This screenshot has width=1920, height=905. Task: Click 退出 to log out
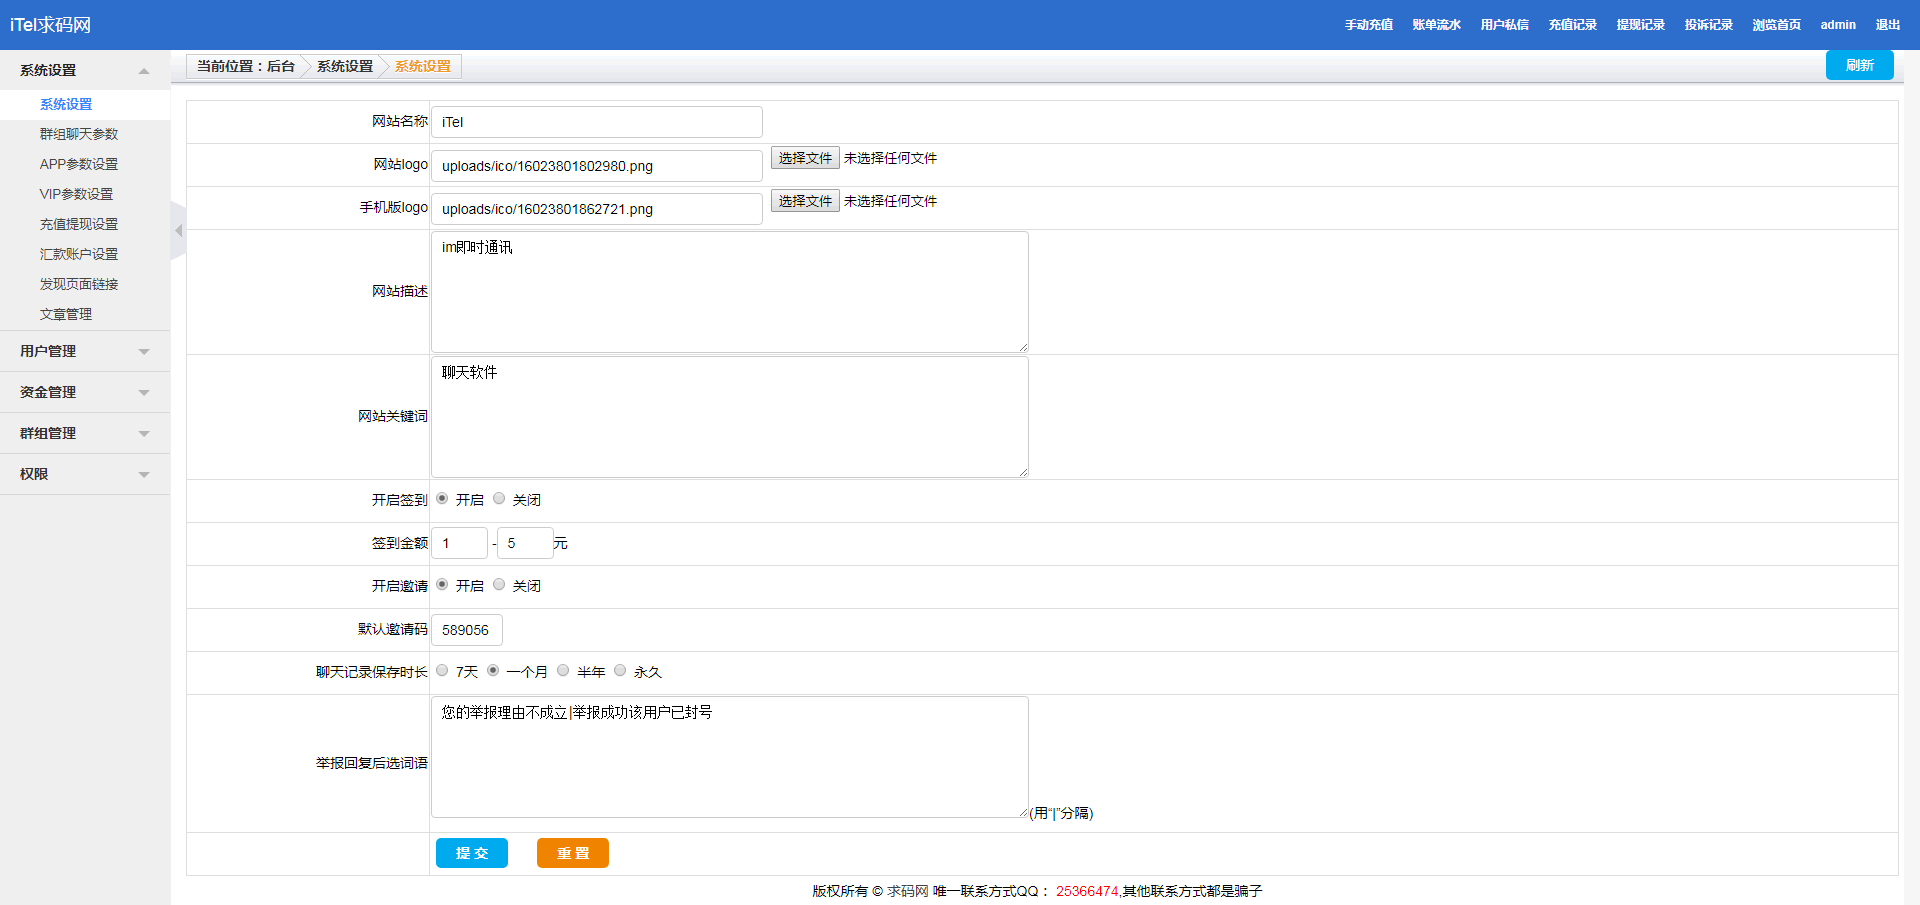click(x=1887, y=25)
